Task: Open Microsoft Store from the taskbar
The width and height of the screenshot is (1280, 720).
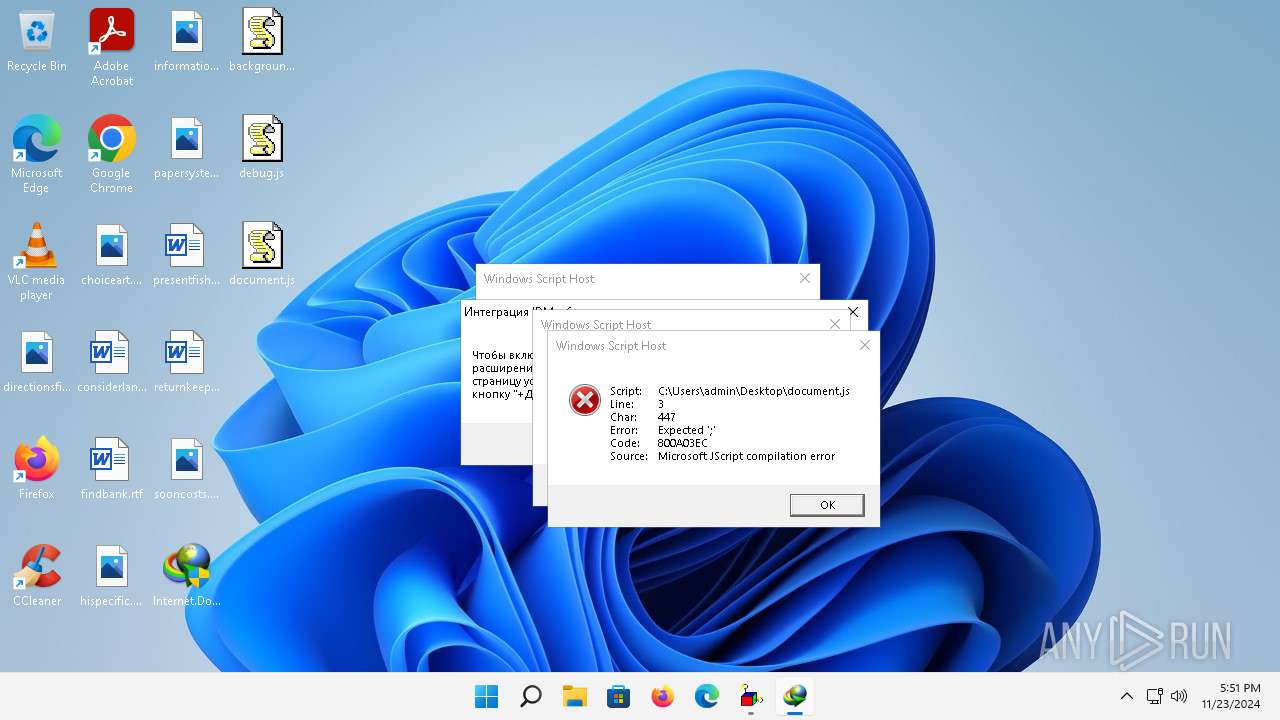Action: 619,696
